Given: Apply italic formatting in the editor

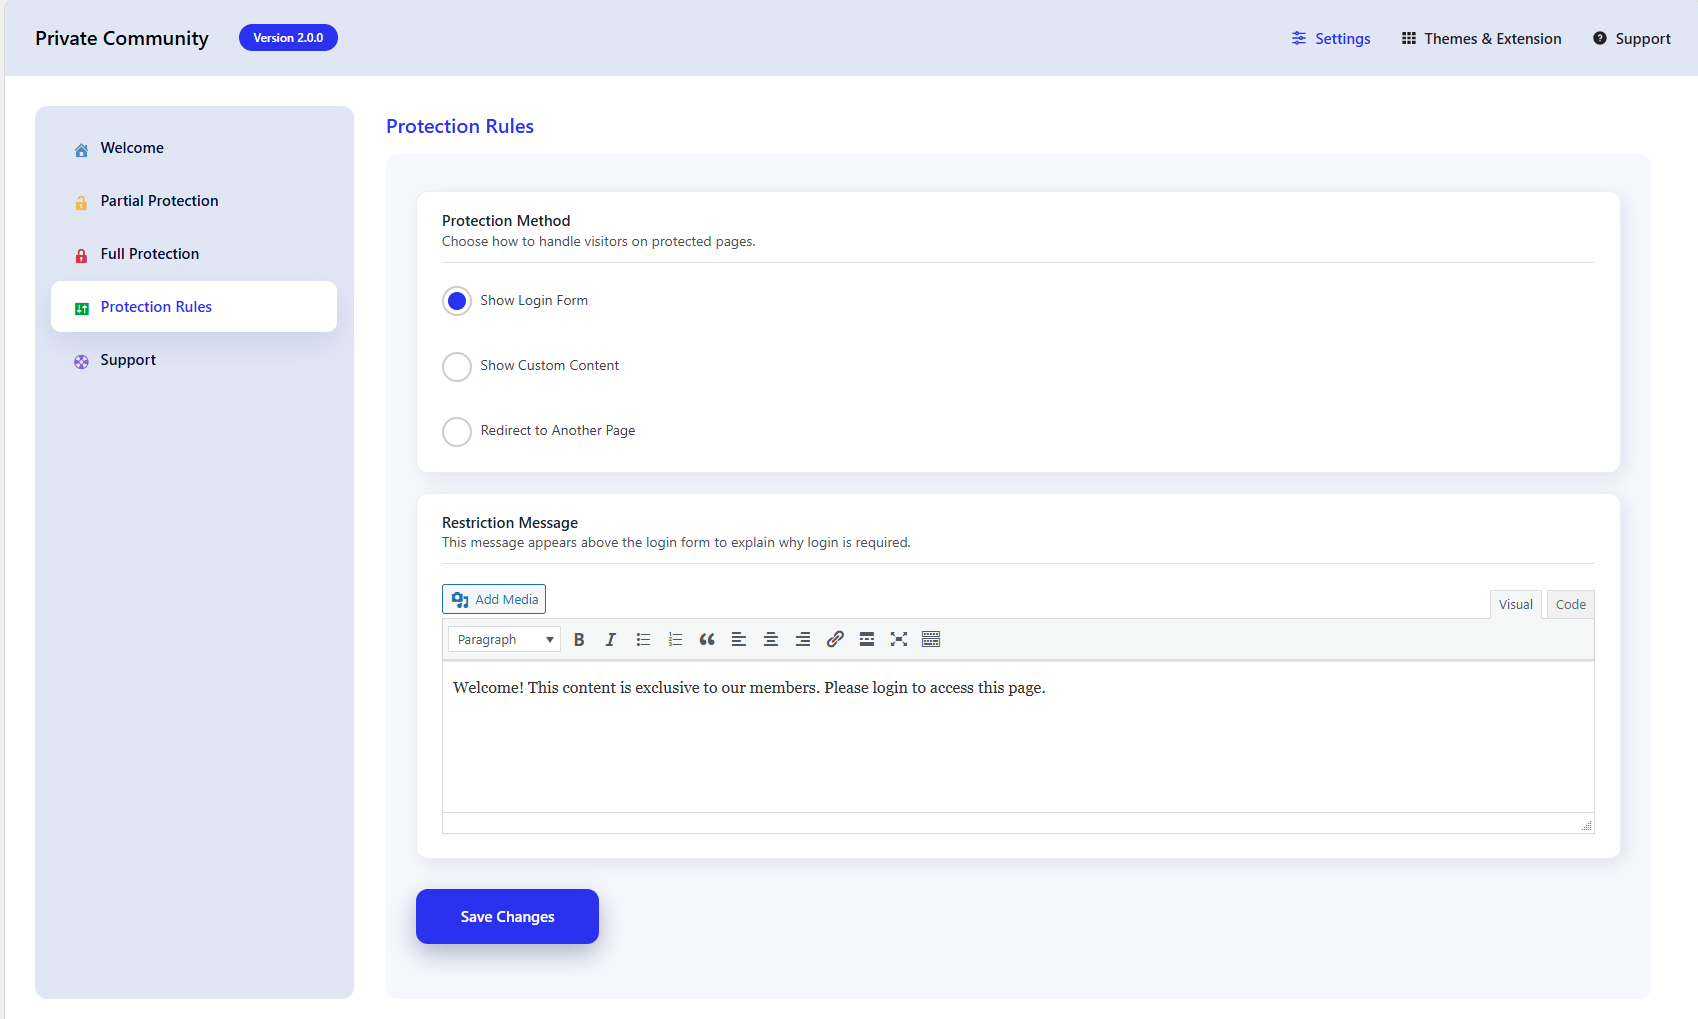Looking at the screenshot, I should click(x=611, y=640).
